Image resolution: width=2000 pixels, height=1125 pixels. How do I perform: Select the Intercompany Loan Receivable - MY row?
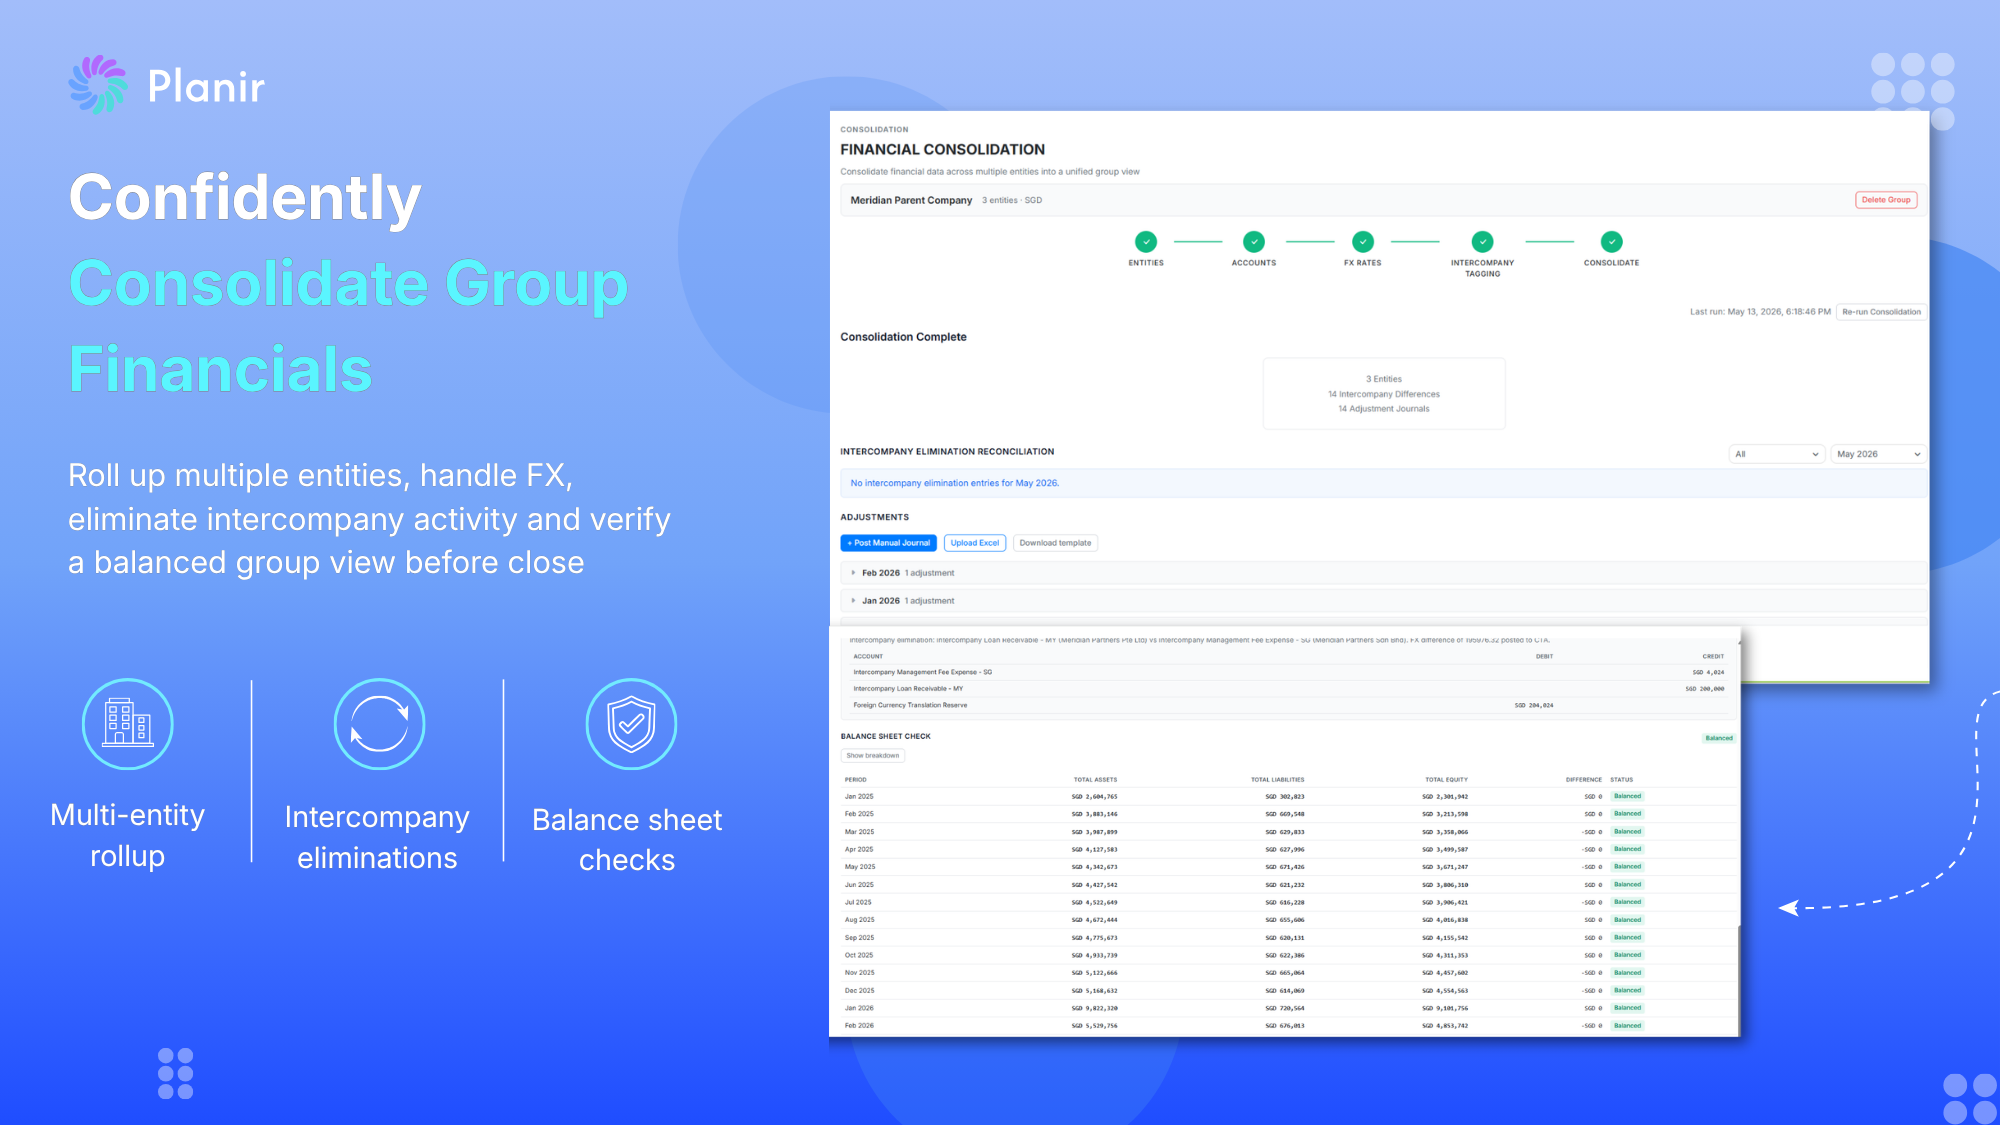click(1288, 689)
